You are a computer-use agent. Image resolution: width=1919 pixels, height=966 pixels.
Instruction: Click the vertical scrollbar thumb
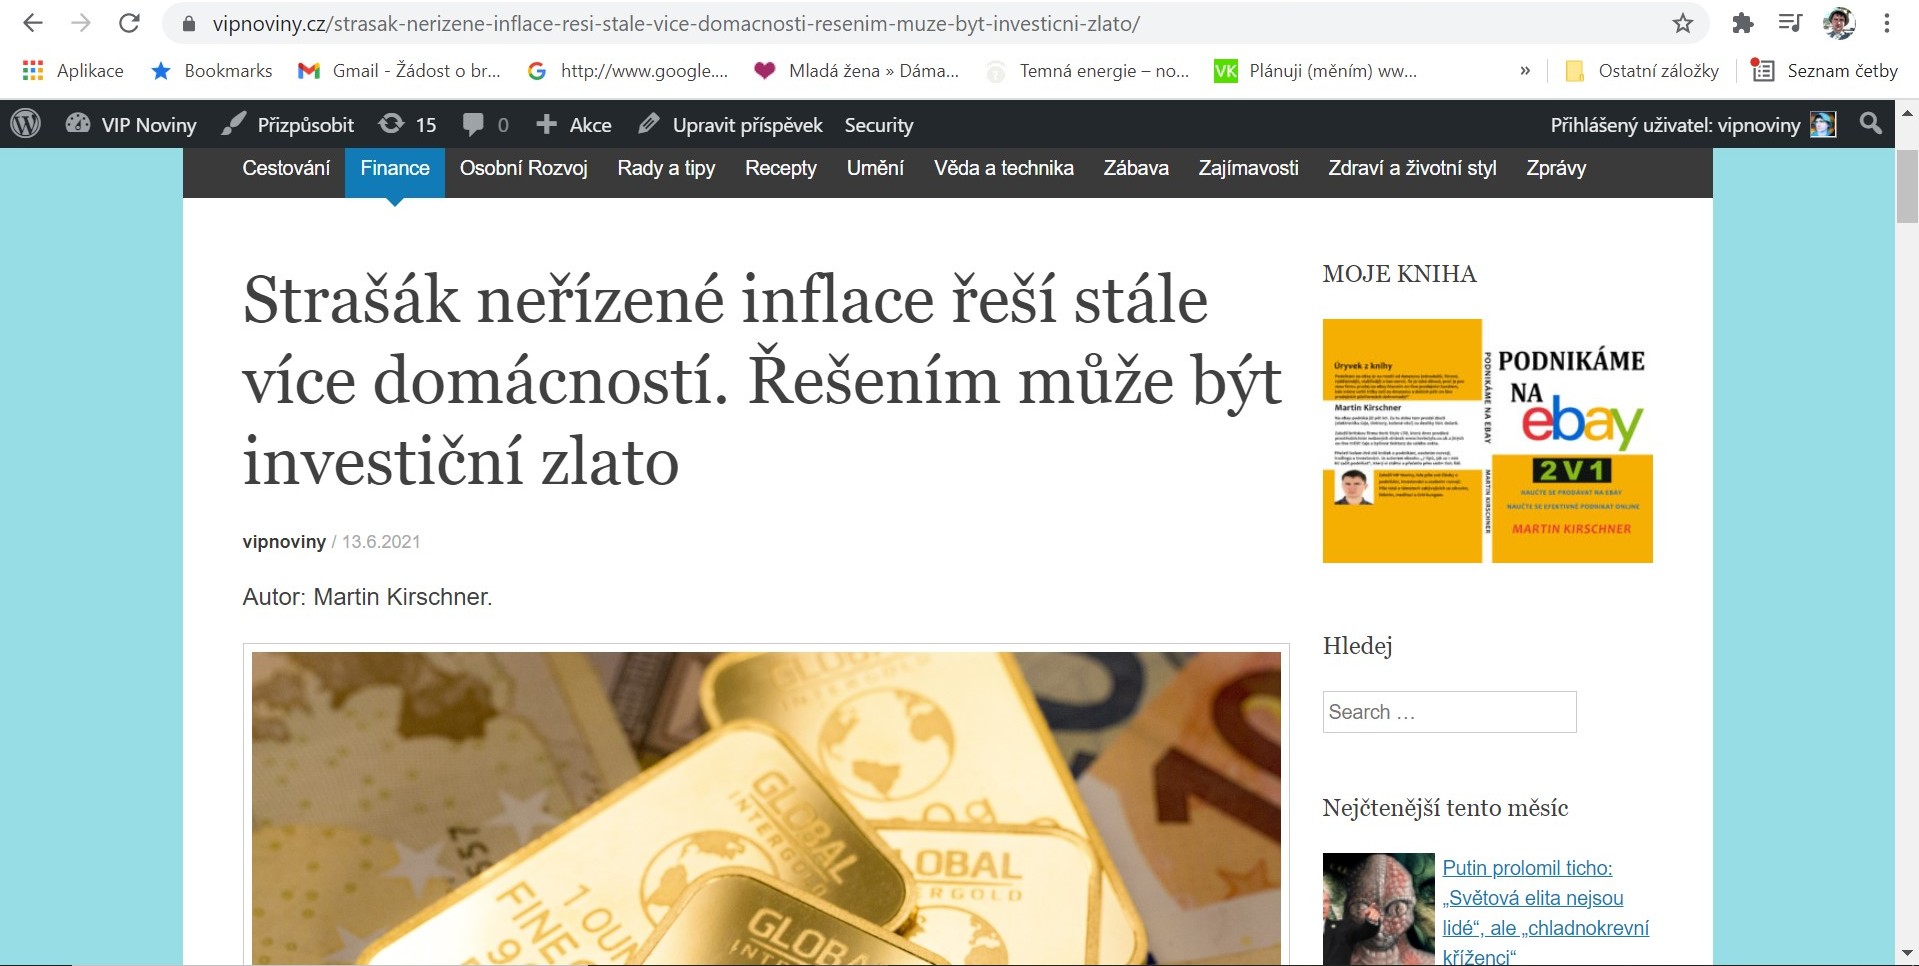tap(1907, 186)
